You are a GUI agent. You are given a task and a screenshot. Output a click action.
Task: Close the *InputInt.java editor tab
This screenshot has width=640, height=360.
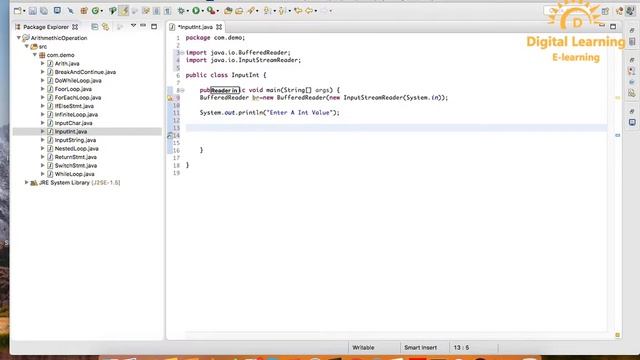pos(219,27)
